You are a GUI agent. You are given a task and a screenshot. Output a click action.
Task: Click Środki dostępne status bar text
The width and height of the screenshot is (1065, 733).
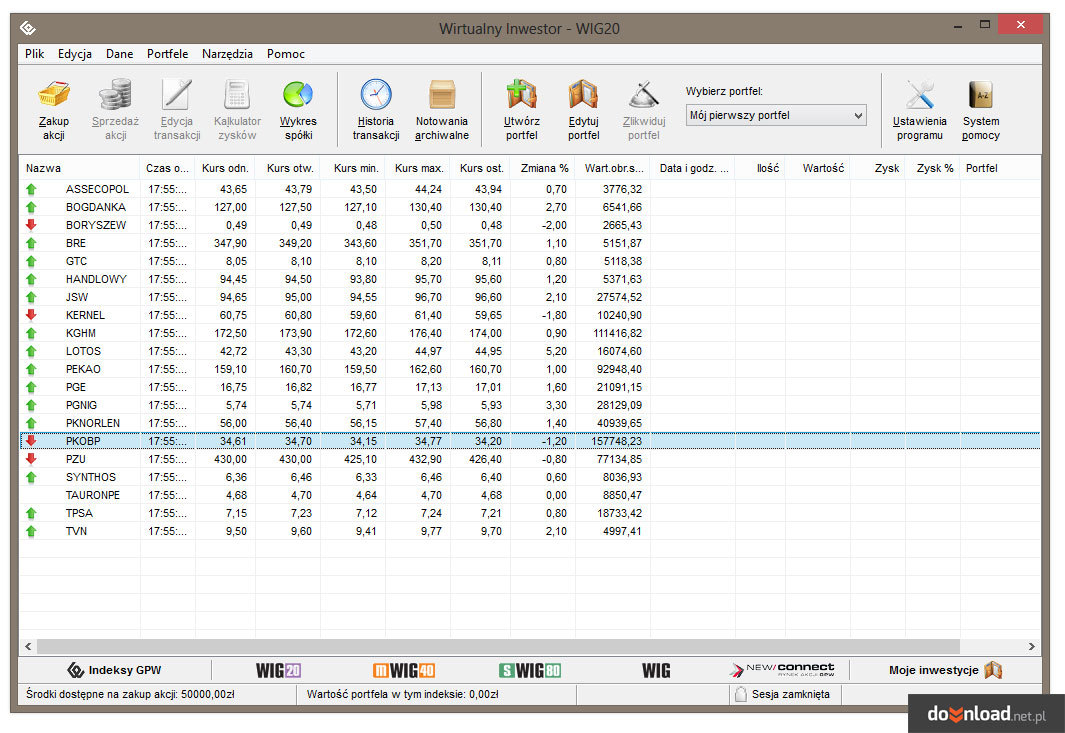tap(130, 694)
